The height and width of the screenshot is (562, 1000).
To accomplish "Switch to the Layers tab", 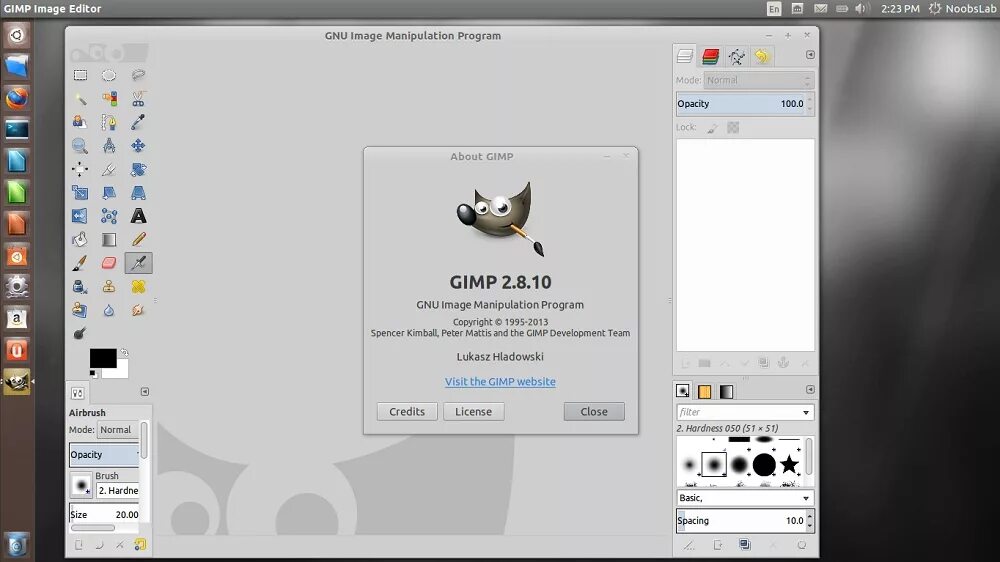I will tap(685, 56).
